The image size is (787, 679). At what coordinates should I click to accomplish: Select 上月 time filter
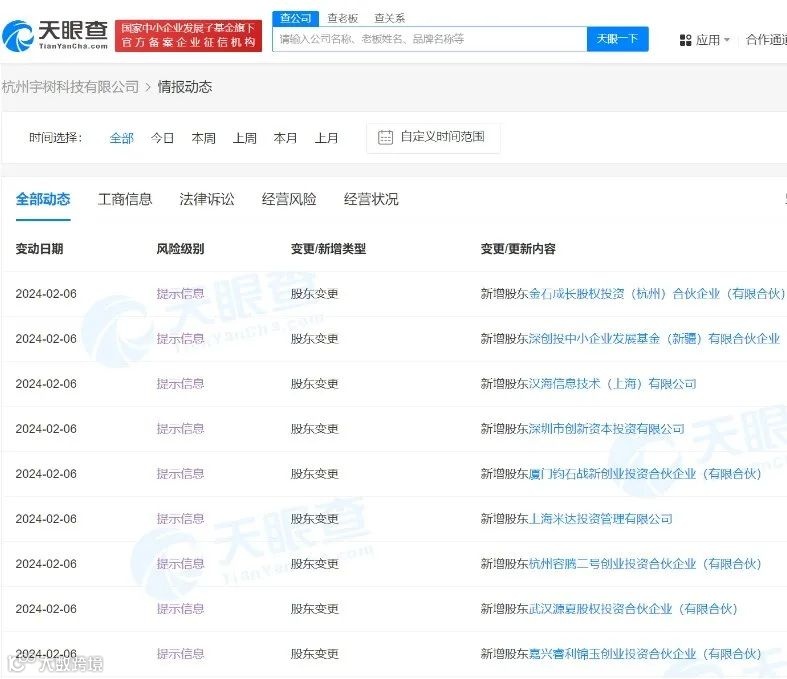pos(326,138)
